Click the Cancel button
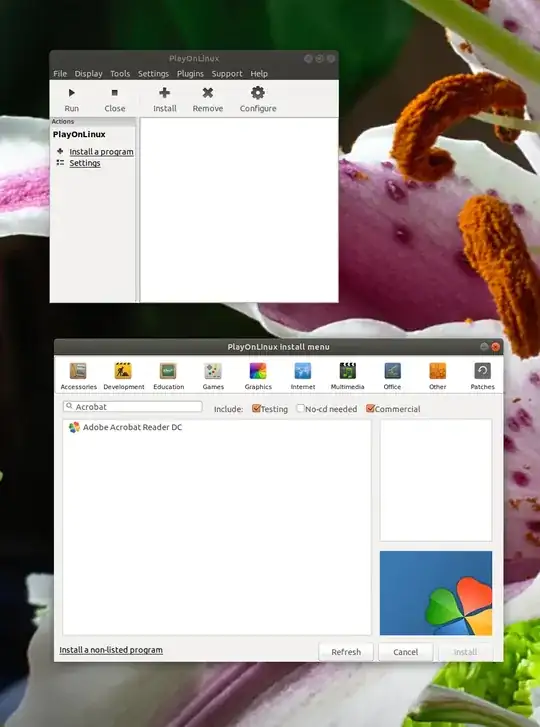 tap(406, 652)
